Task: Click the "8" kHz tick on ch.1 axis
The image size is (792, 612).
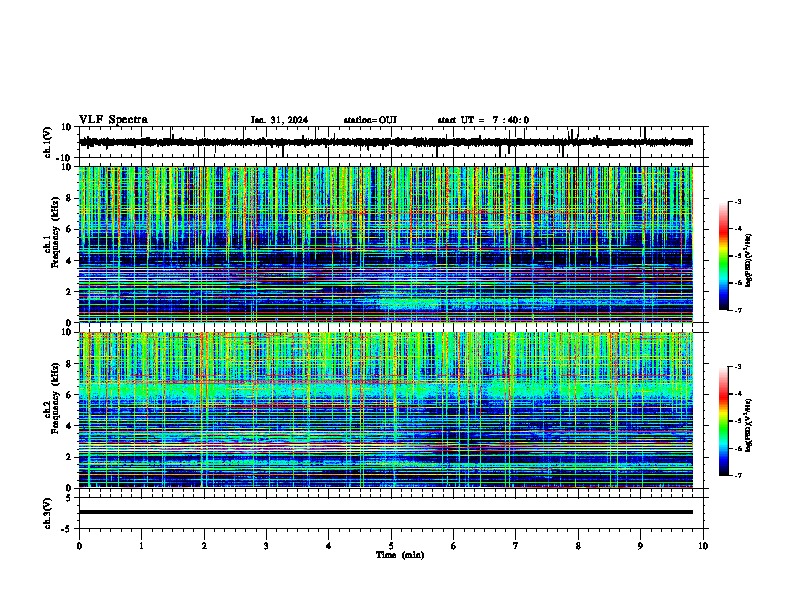Action: pyautogui.click(x=69, y=198)
